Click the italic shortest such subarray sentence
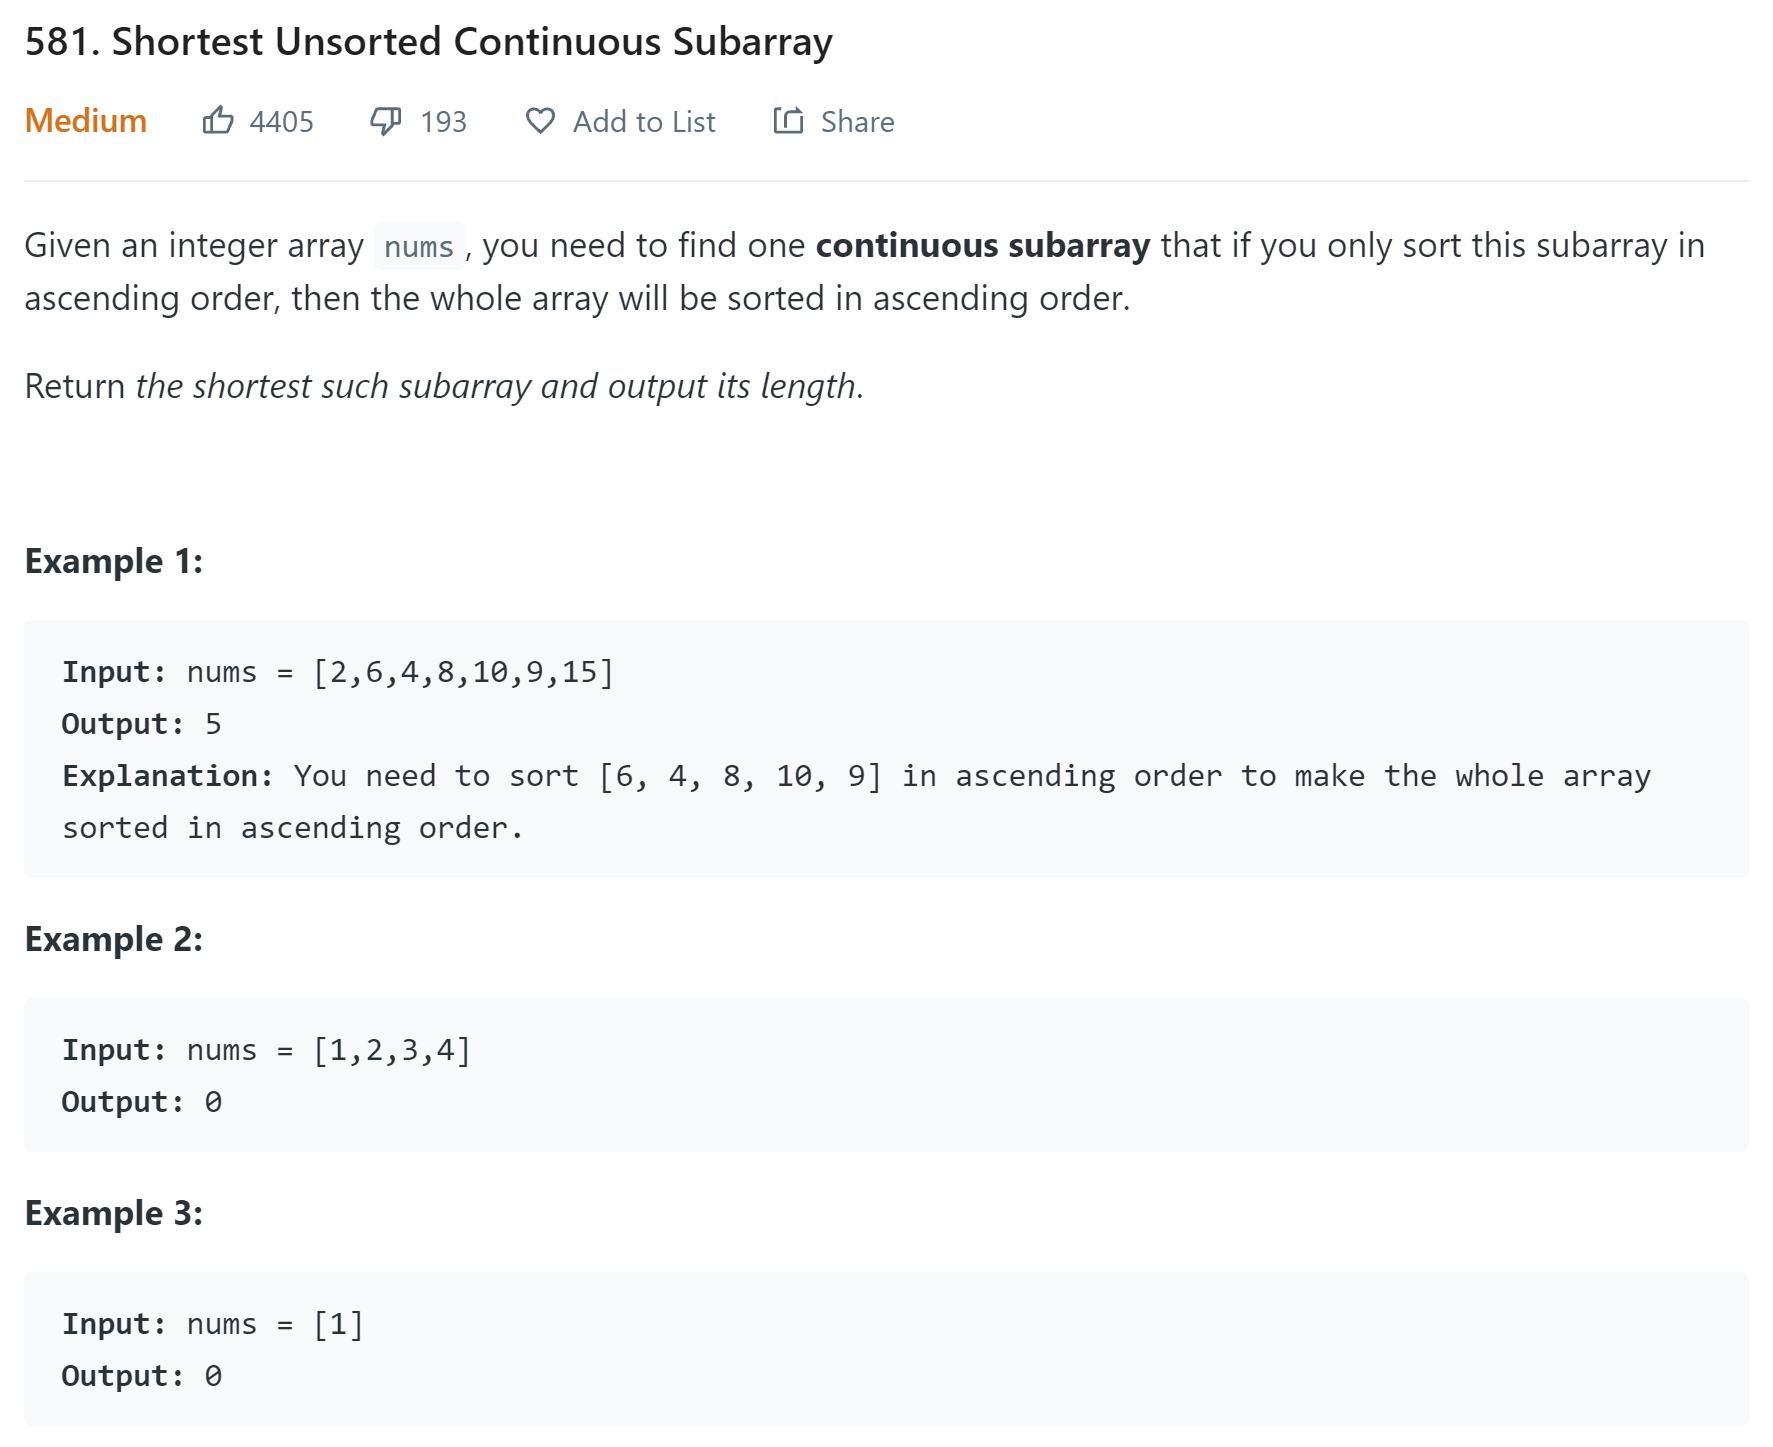 pos(499,386)
